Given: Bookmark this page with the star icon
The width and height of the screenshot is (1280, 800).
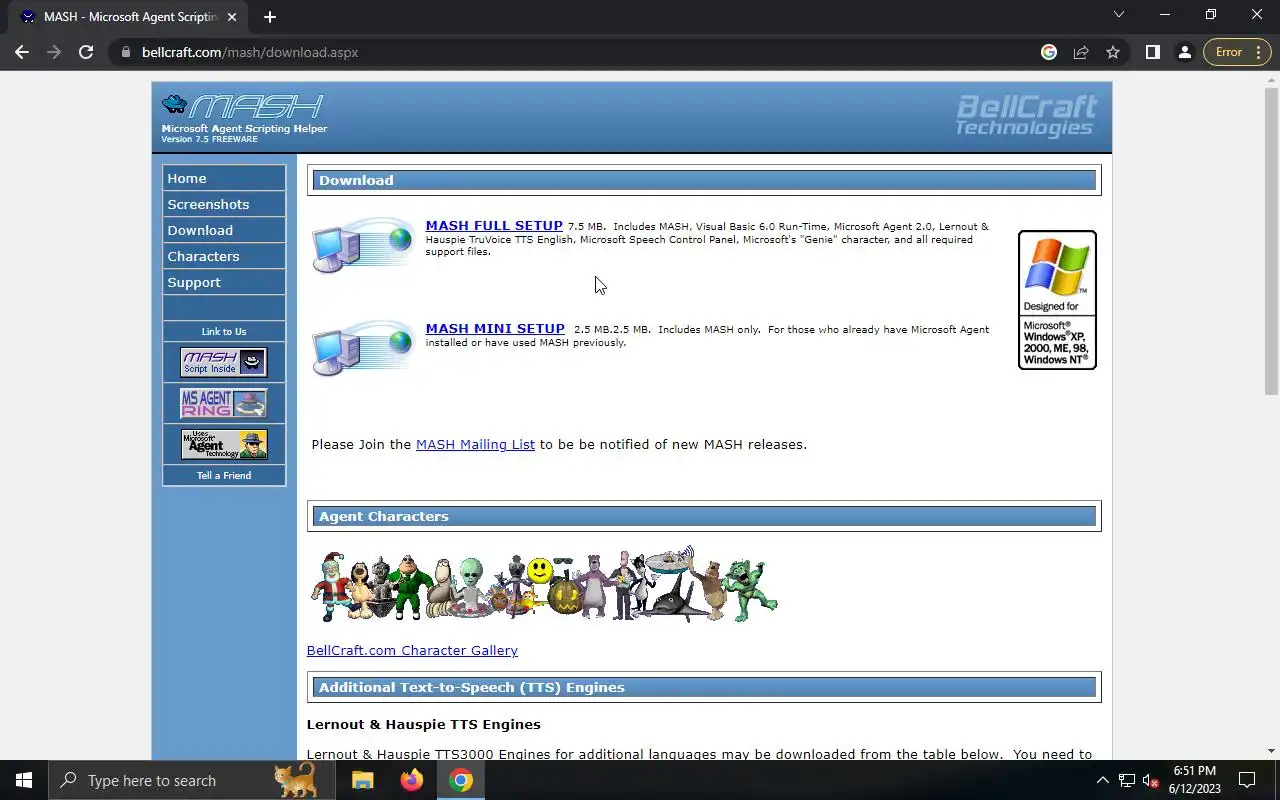Looking at the screenshot, I should point(1113,52).
